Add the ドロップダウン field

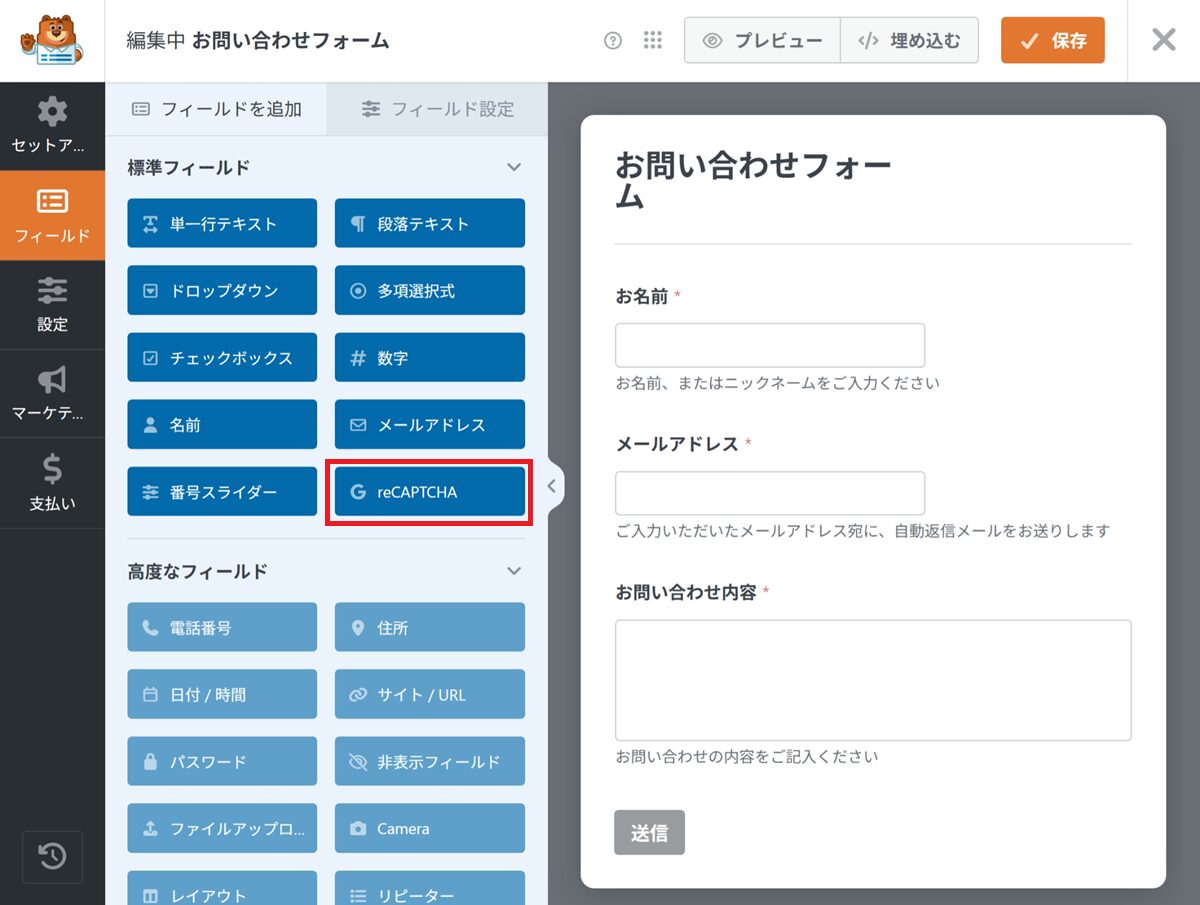[x=222, y=291]
